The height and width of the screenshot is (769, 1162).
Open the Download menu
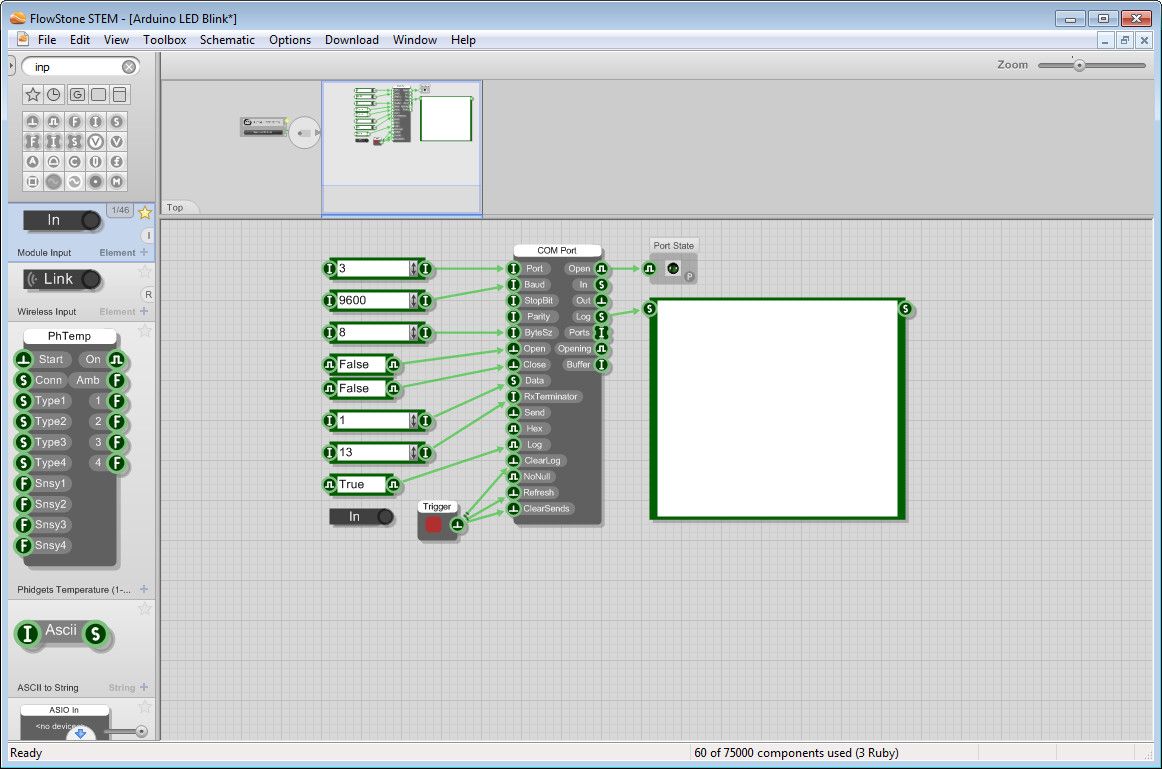(x=351, y=40)
